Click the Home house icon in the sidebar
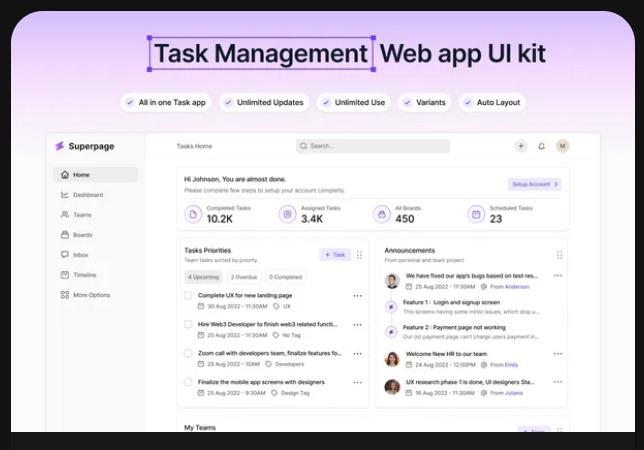Image resolution: width=644 pixels, height=450 pixels. [65, 174]
